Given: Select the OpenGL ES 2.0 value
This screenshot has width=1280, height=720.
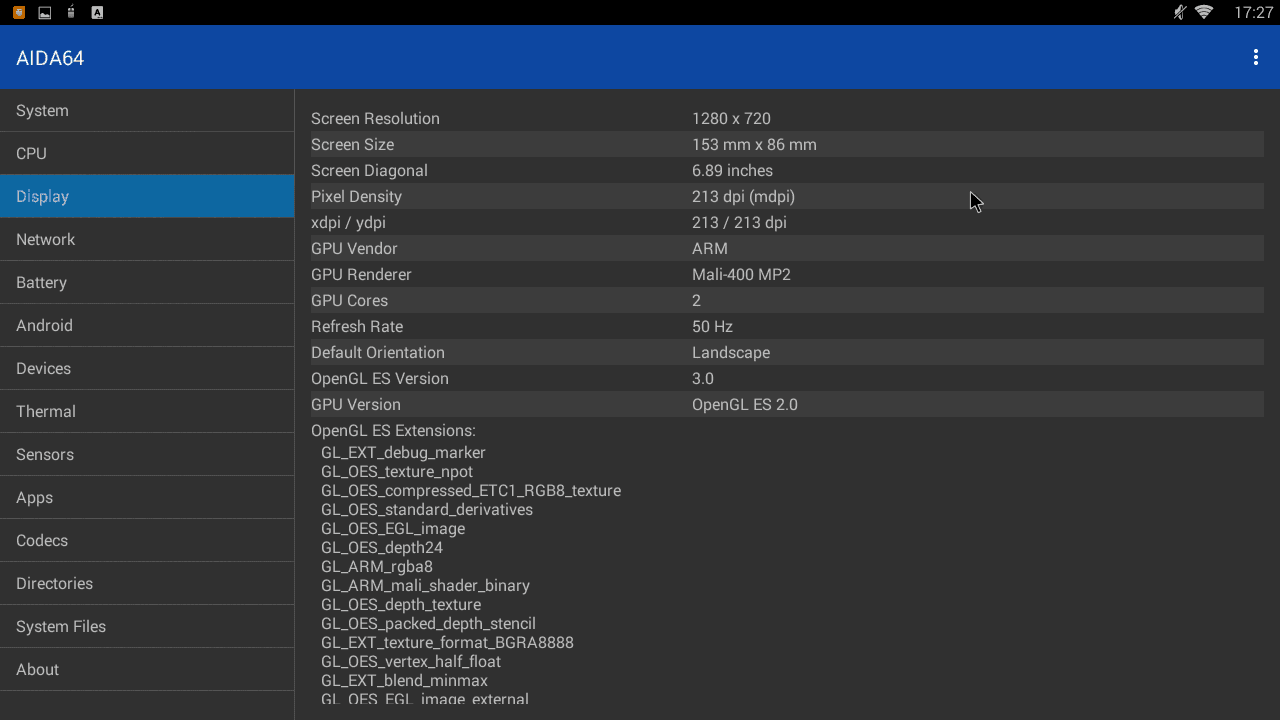Looking at the screenshot, I should [745, 405].
